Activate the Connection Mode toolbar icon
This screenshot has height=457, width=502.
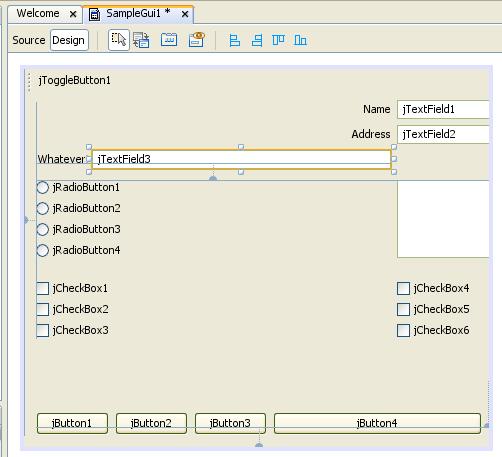[x=141, y=40]
